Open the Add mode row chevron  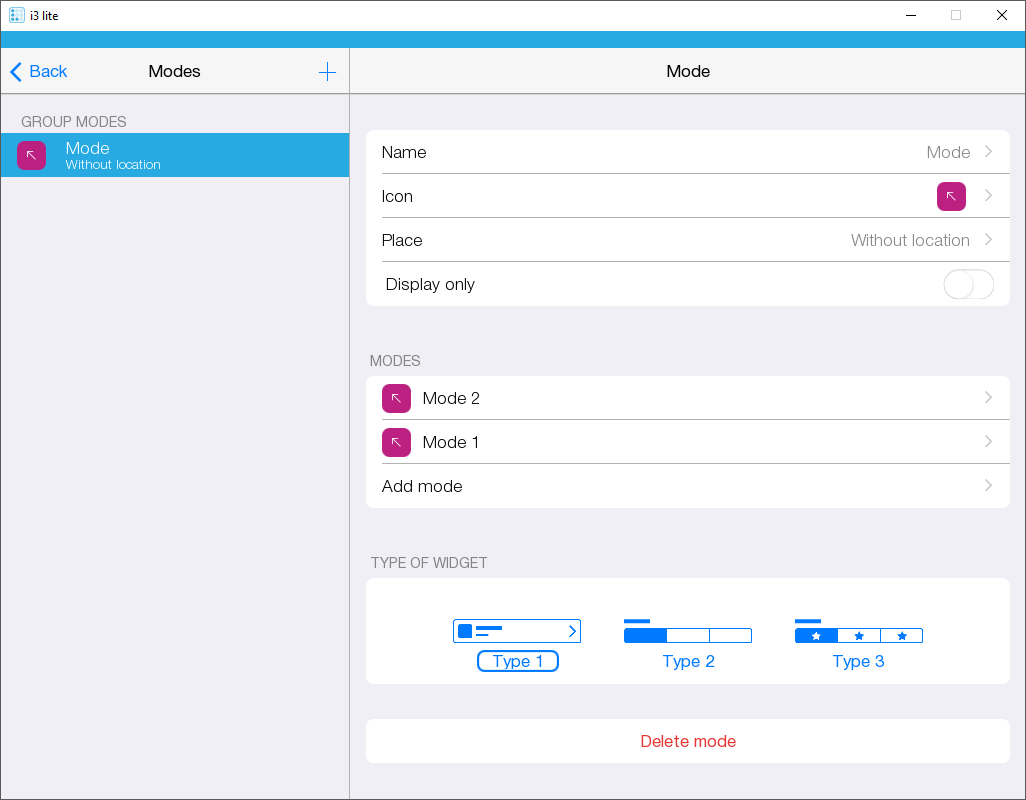point(988,486)
